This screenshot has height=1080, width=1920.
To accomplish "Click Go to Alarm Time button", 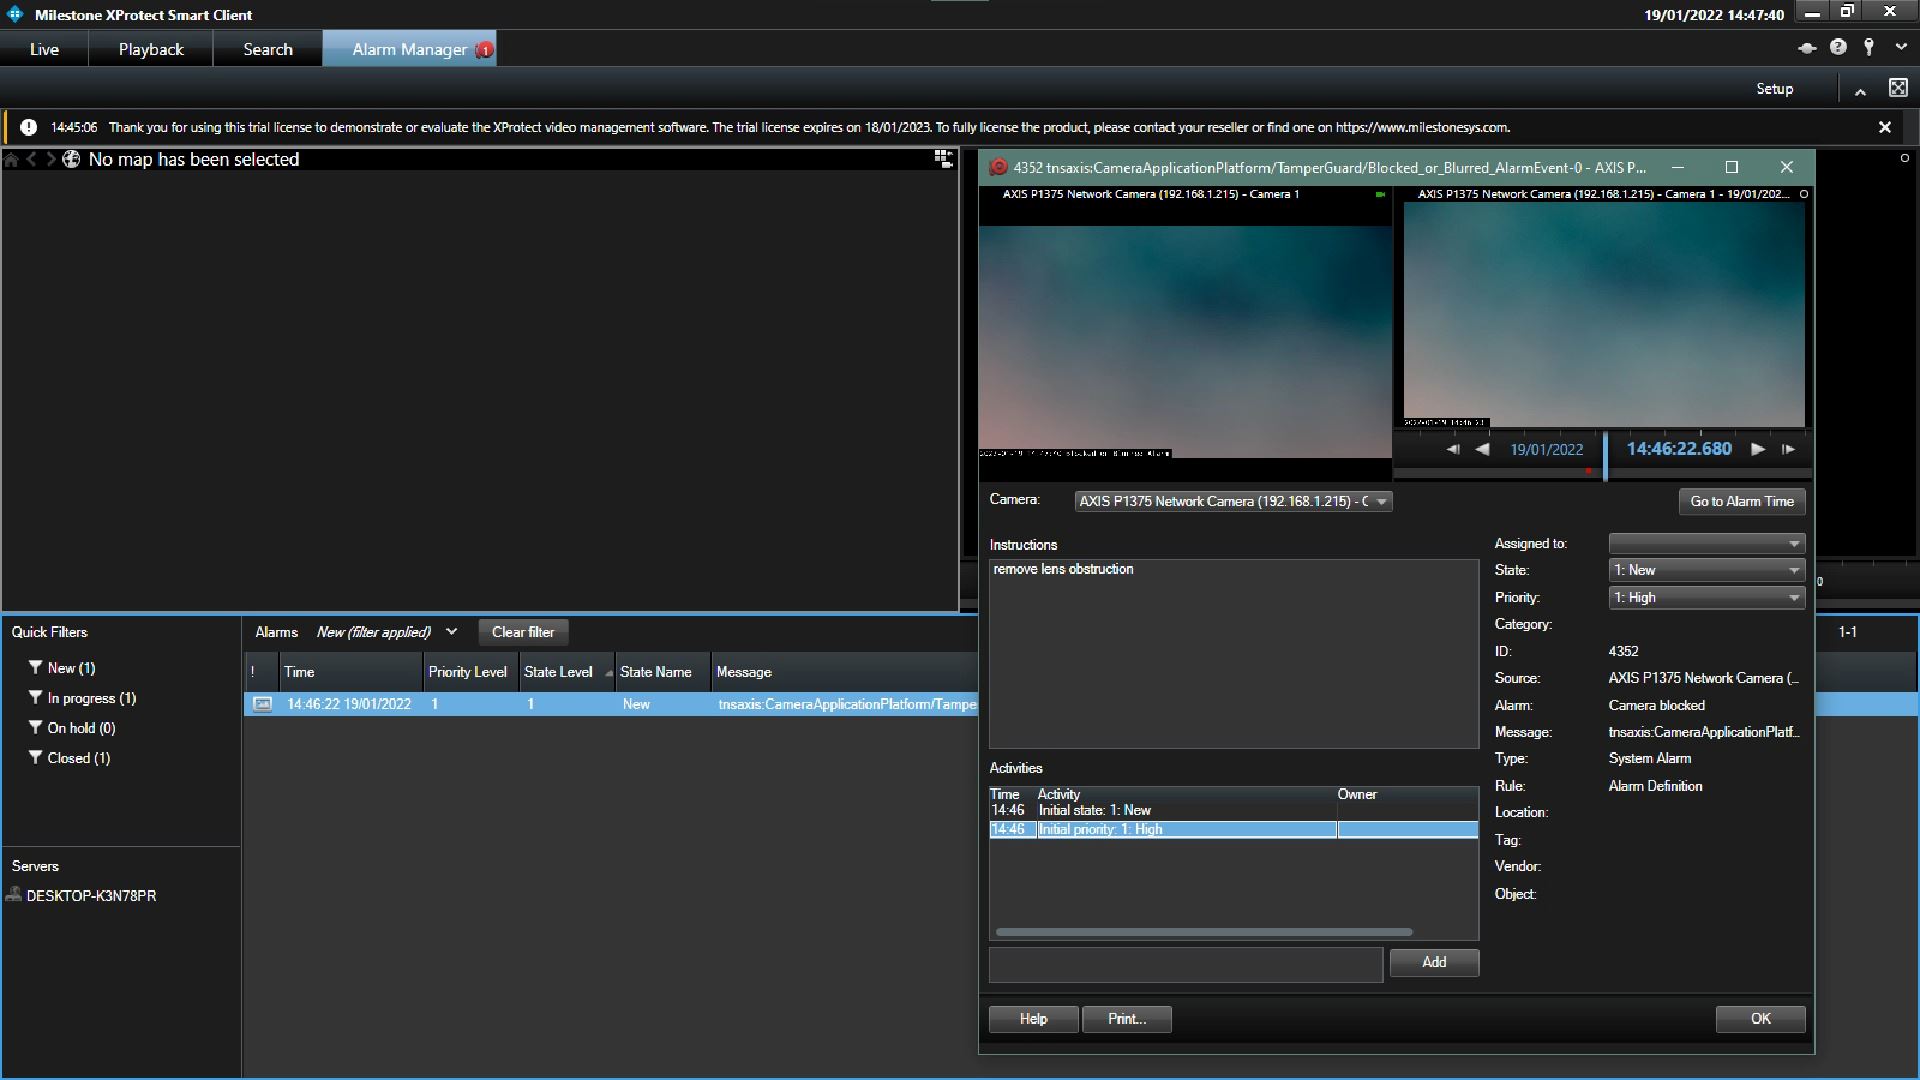I will pos(1741,501).
